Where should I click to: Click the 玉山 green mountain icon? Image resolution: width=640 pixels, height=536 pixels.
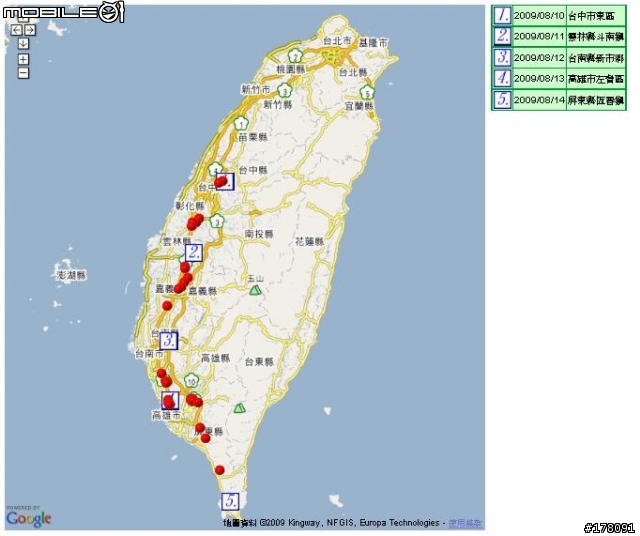point(256,290)
